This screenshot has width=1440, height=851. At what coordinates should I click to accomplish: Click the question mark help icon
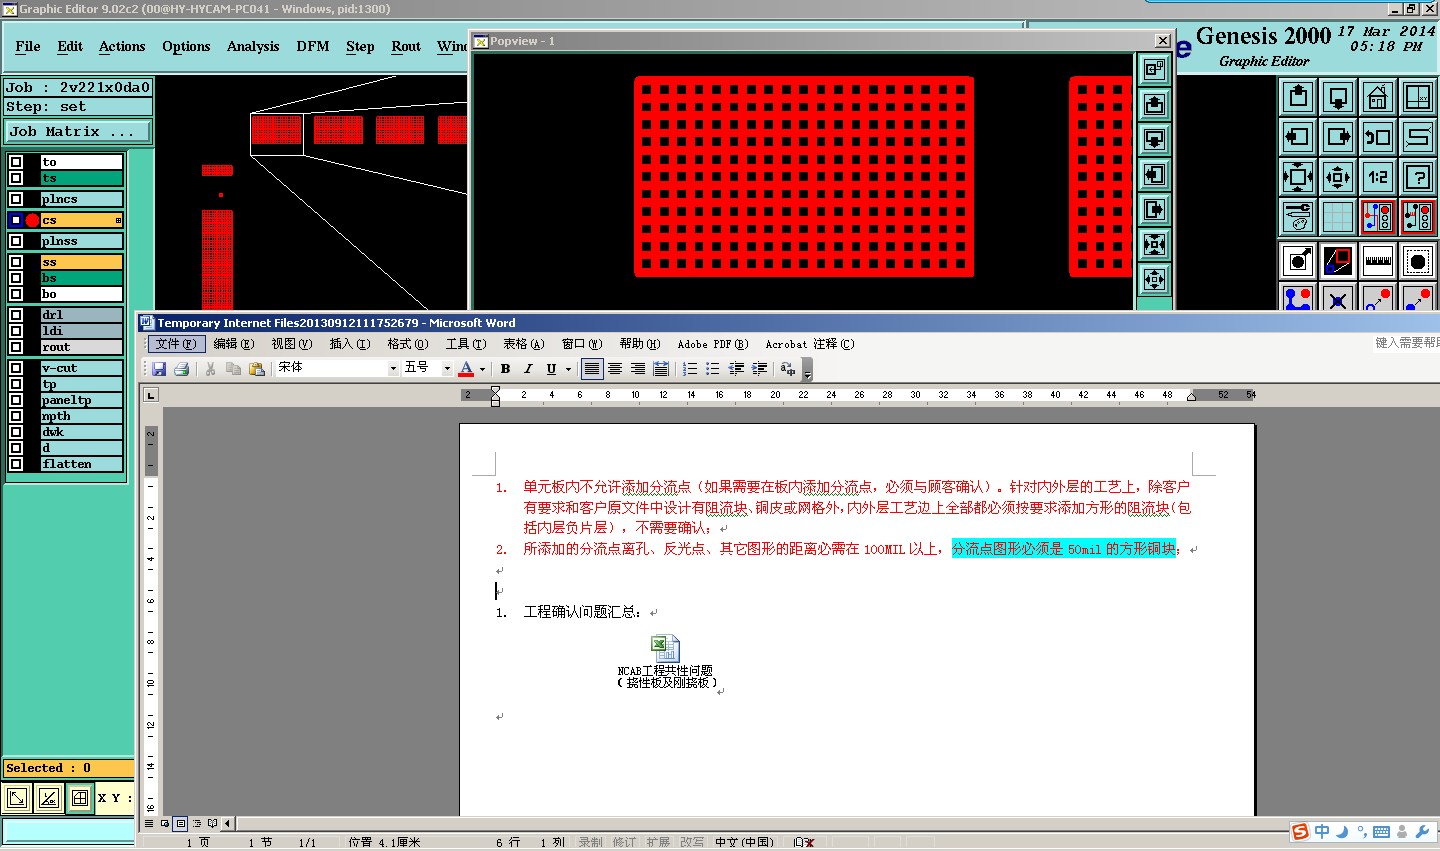click(1418, 177)
